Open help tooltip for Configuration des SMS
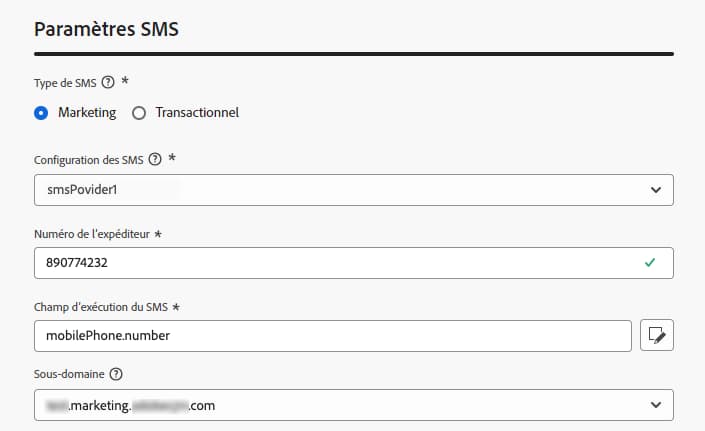Screen dimensions: 705x431 (155, 158)
